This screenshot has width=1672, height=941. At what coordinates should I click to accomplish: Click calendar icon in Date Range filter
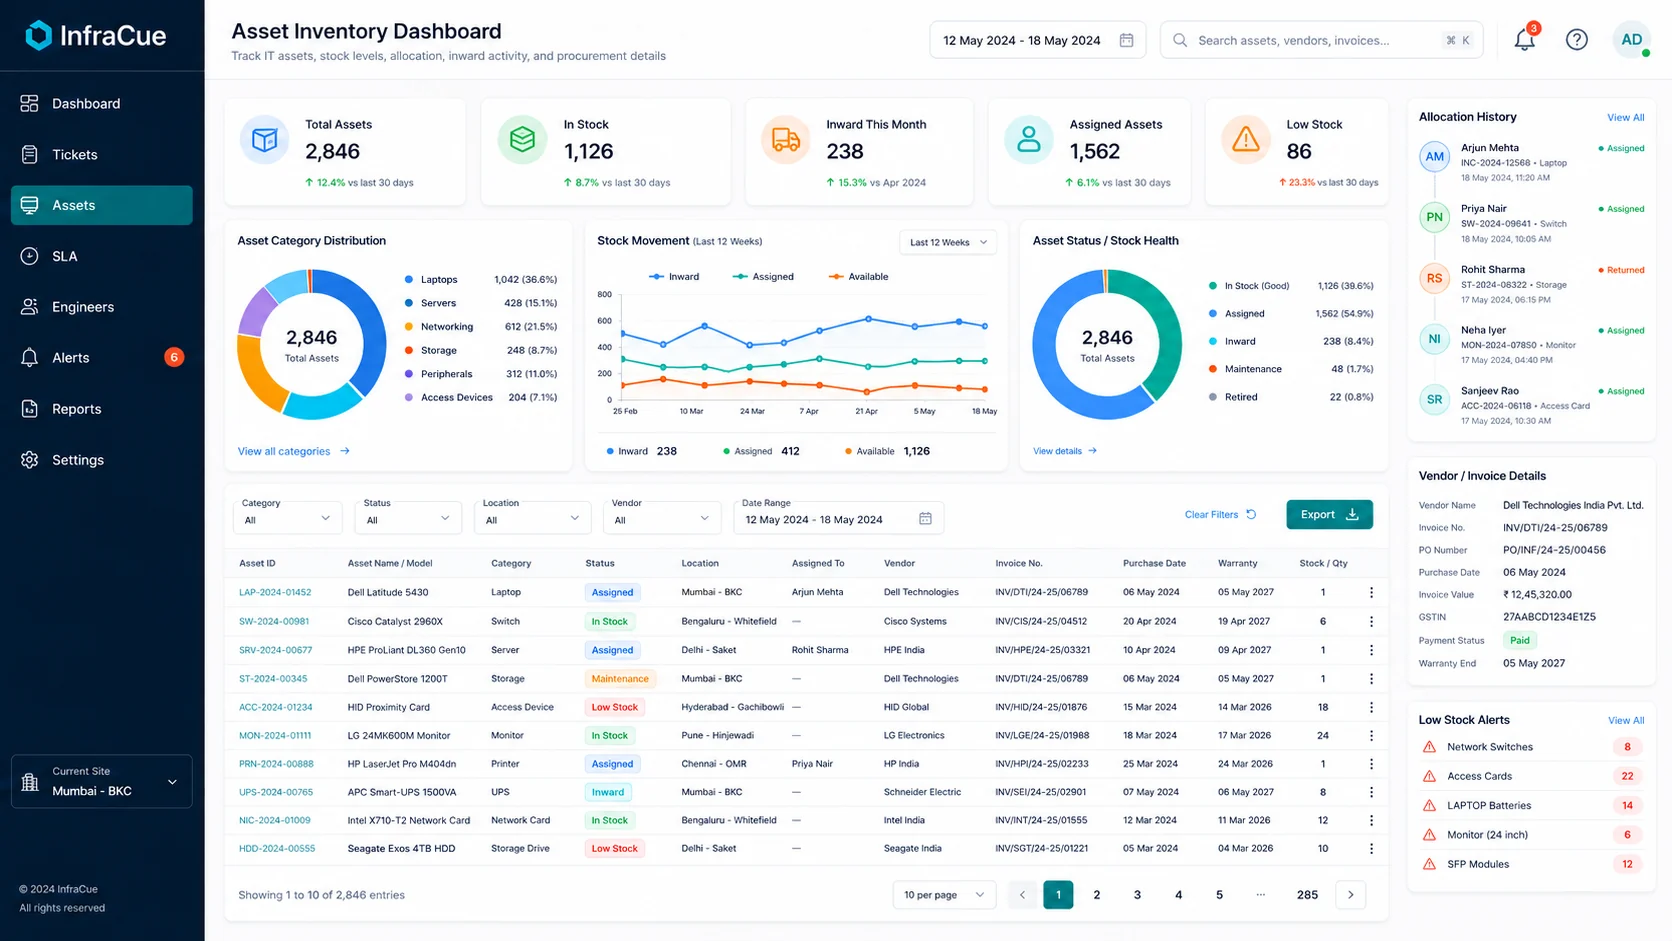coord(925,519)
